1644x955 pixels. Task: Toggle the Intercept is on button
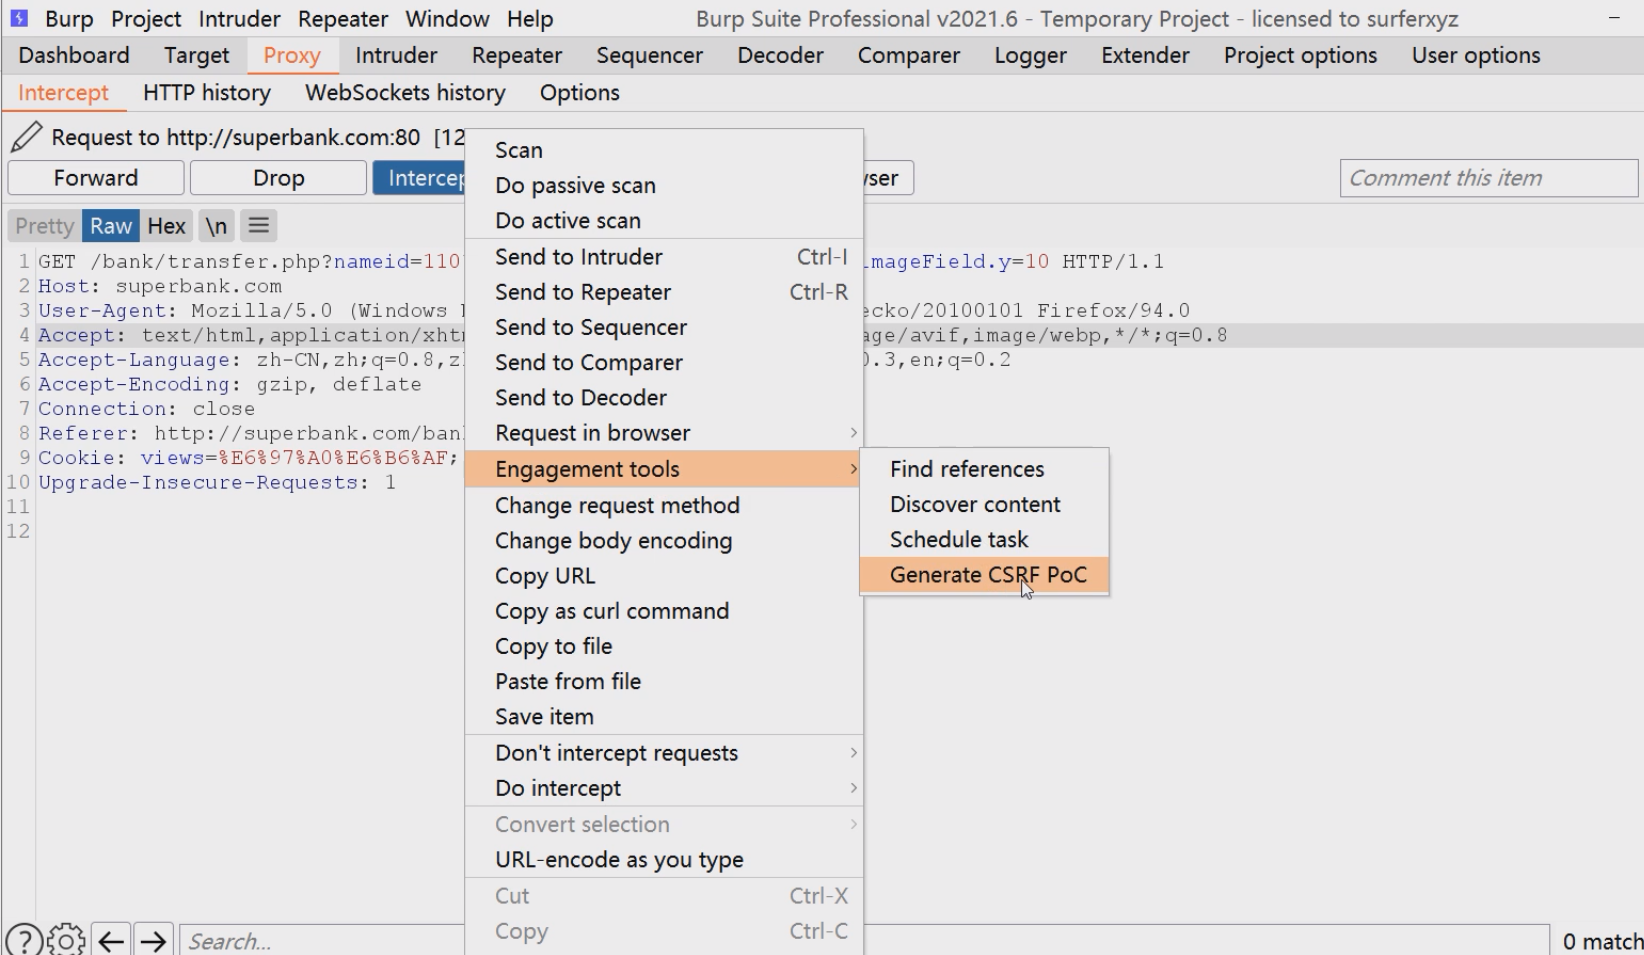point(420,178)
